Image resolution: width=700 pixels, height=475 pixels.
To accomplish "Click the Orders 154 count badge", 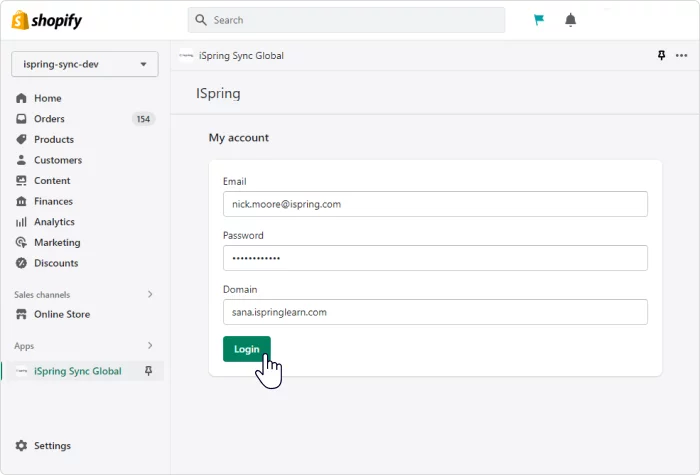I will click(x=143, y=119).
